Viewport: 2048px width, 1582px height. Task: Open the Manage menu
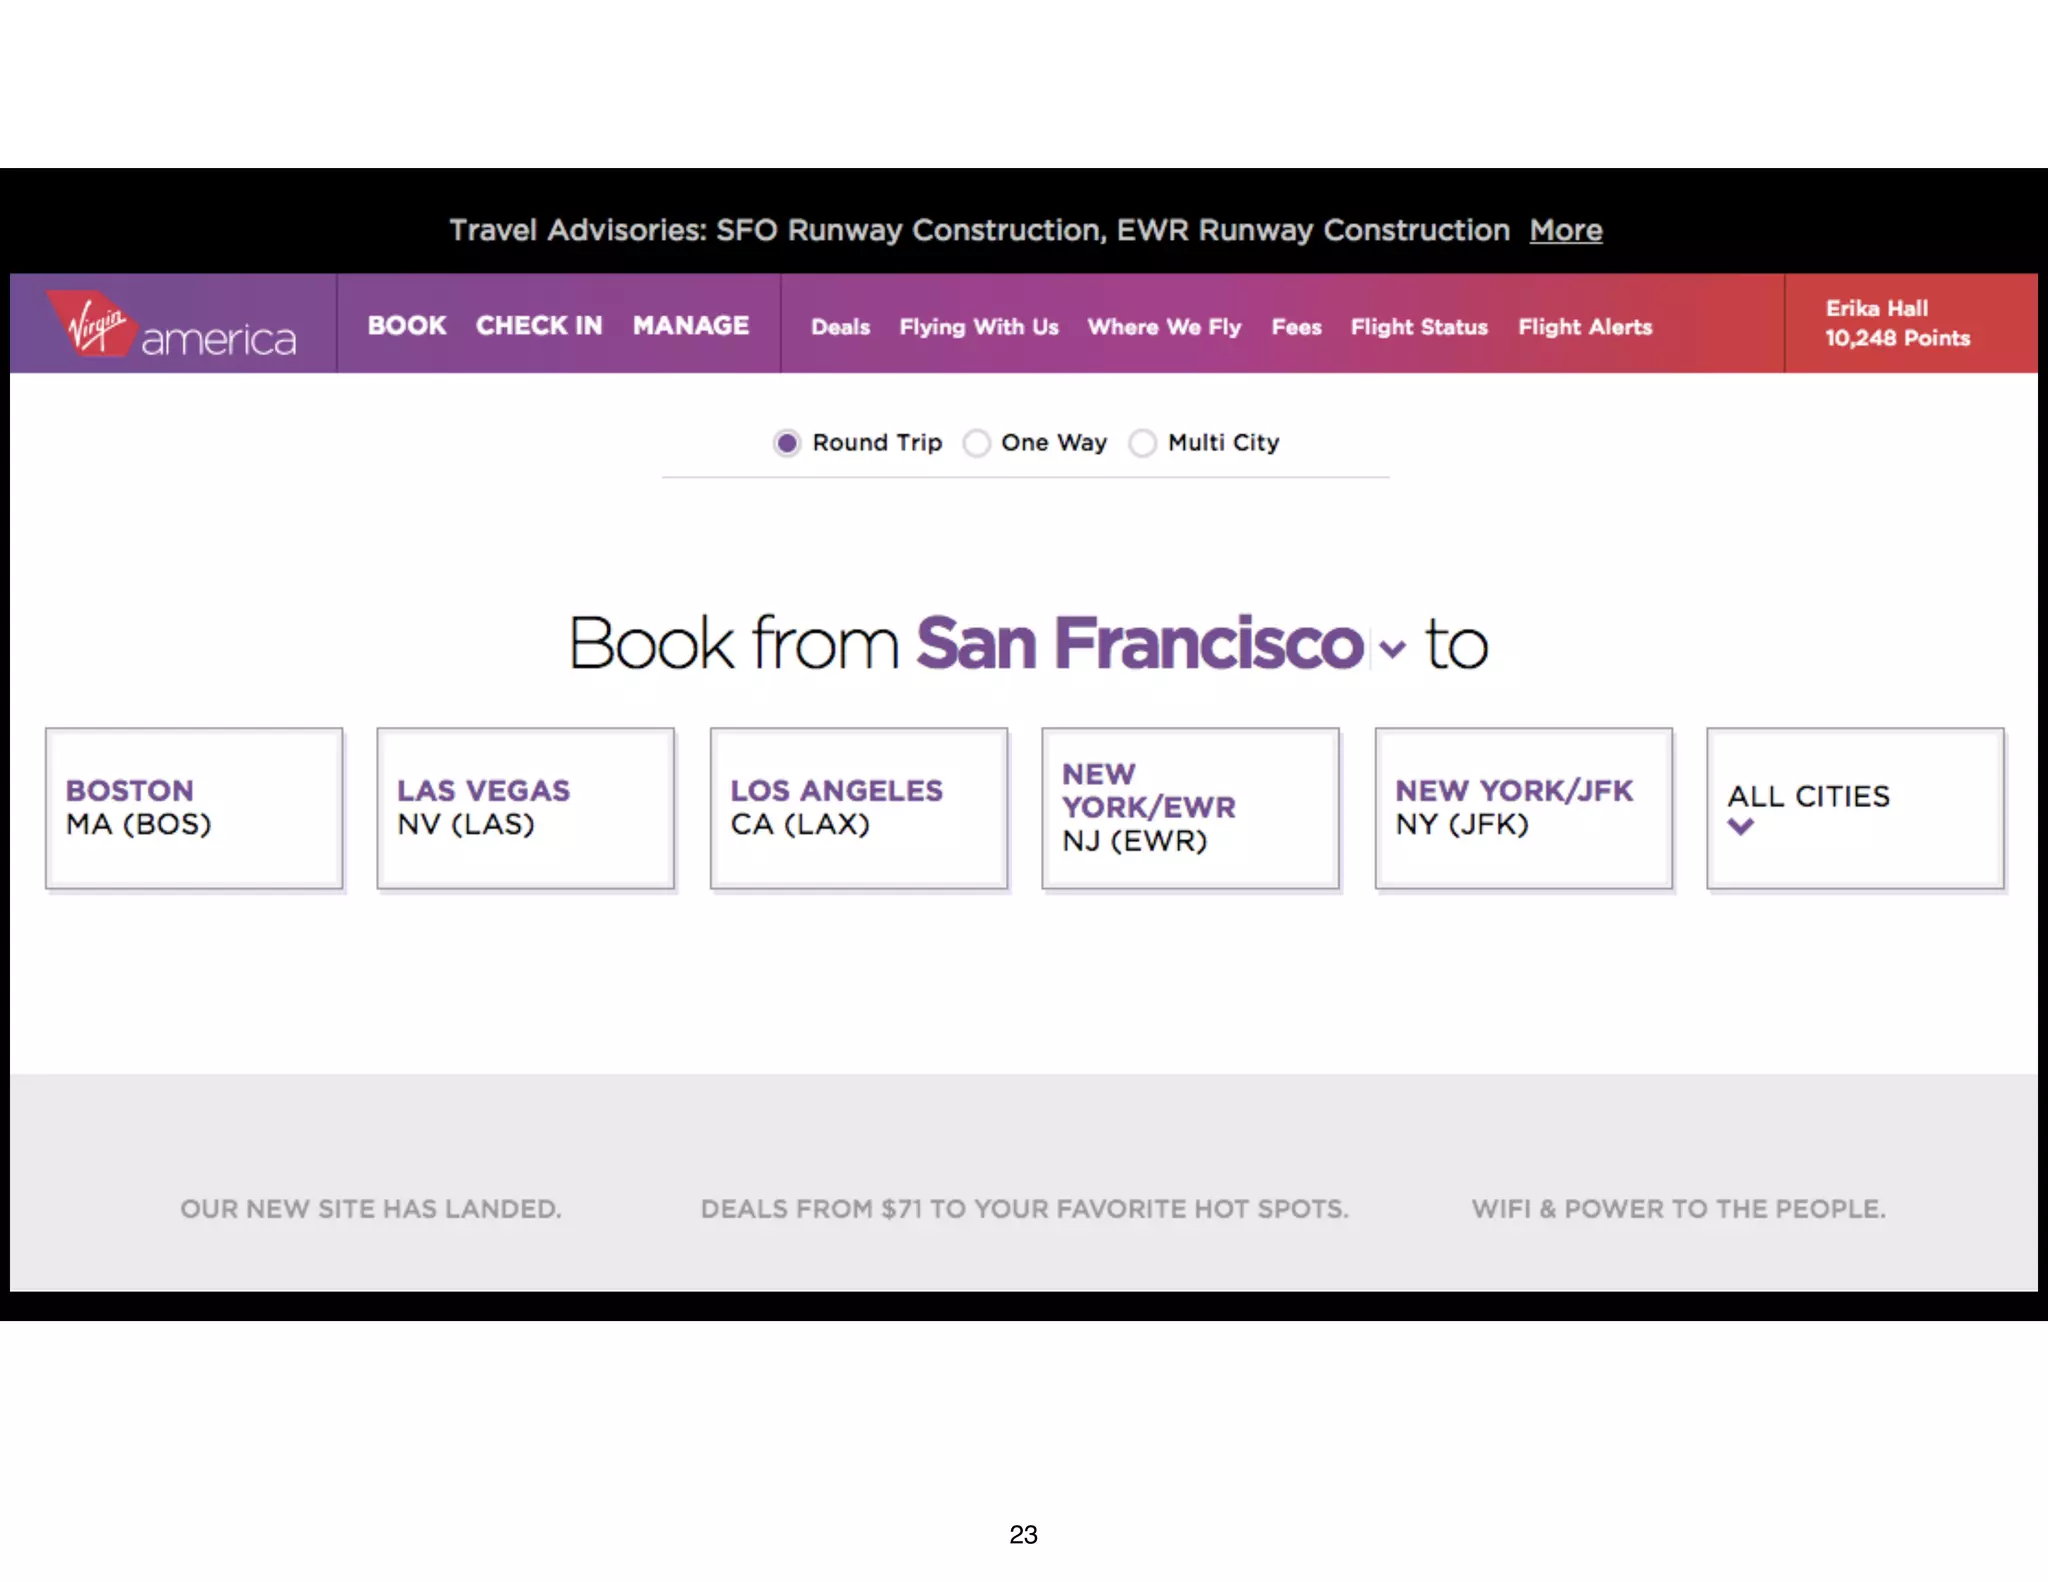click(690, 326)
